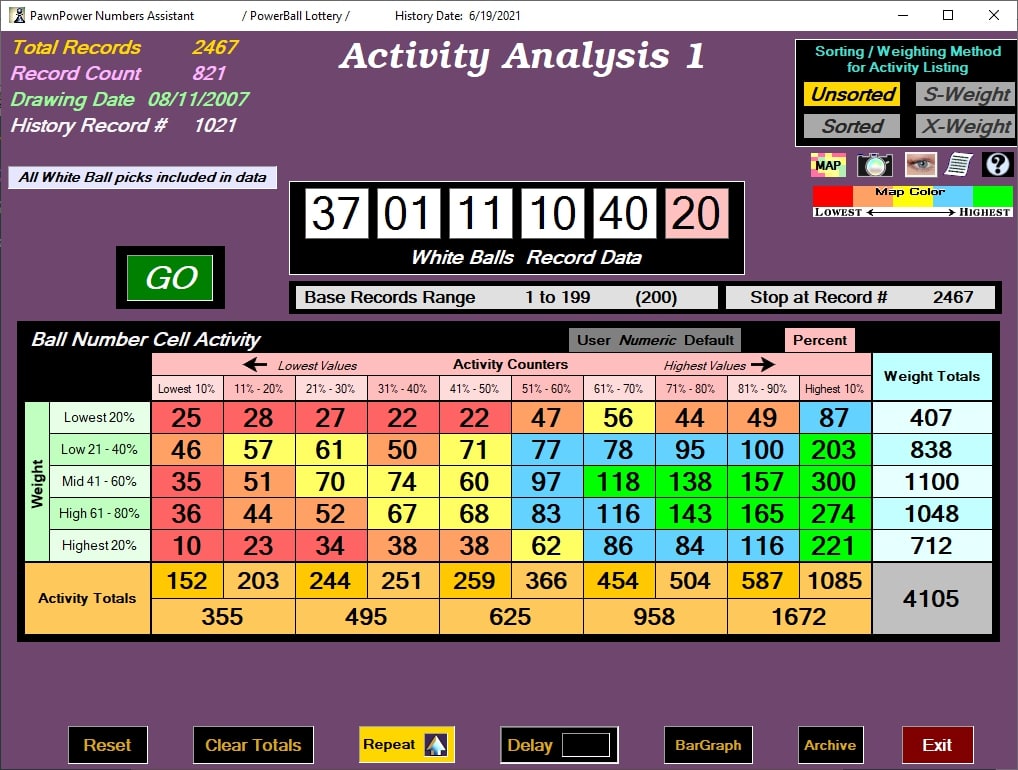Select the eye view icon

point(919,164)
